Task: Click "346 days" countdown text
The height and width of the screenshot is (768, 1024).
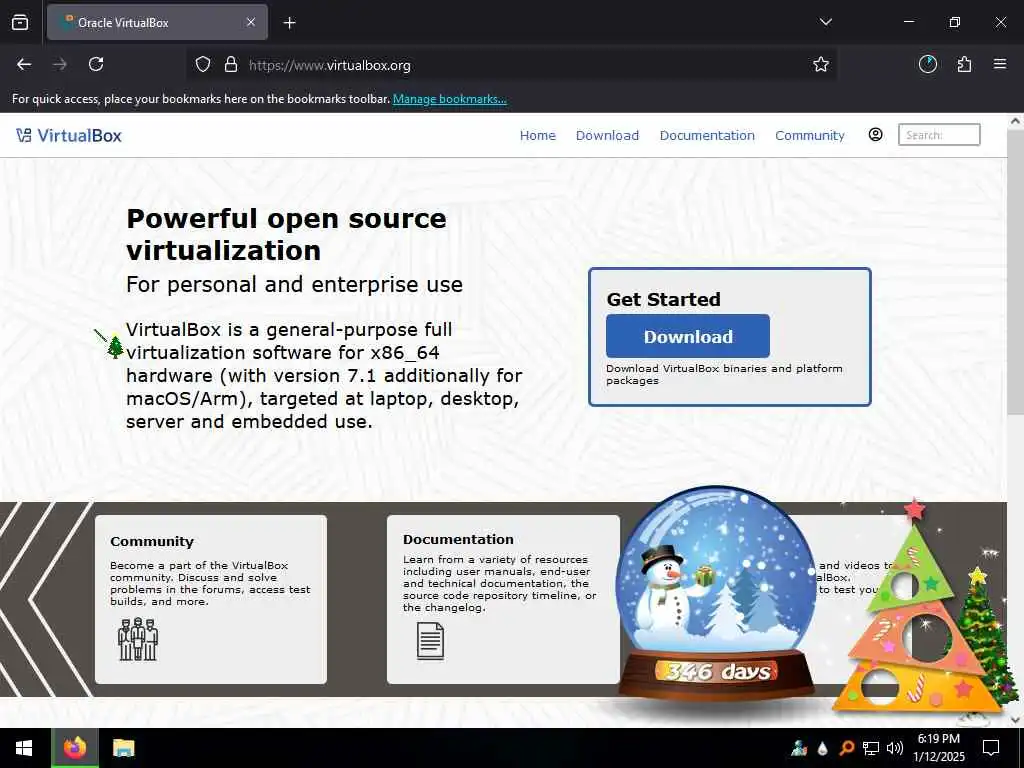Action: click(x=717, y=671)
